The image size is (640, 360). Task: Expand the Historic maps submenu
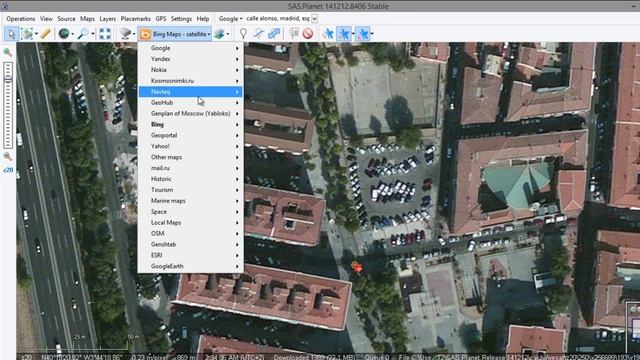click(x=191, y=179)
